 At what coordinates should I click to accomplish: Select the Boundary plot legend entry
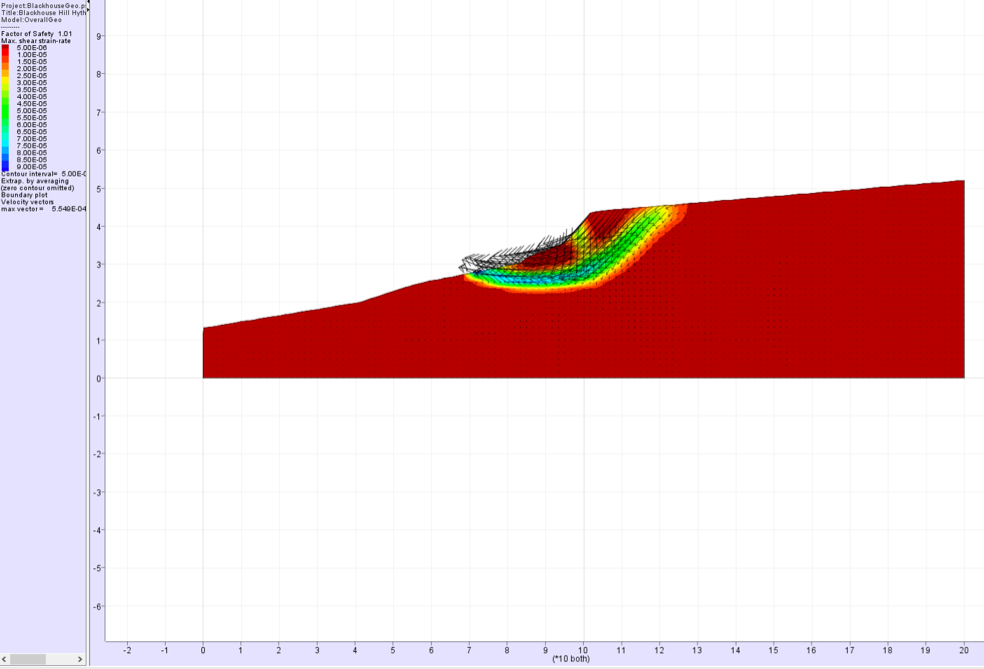pos(25,195)
